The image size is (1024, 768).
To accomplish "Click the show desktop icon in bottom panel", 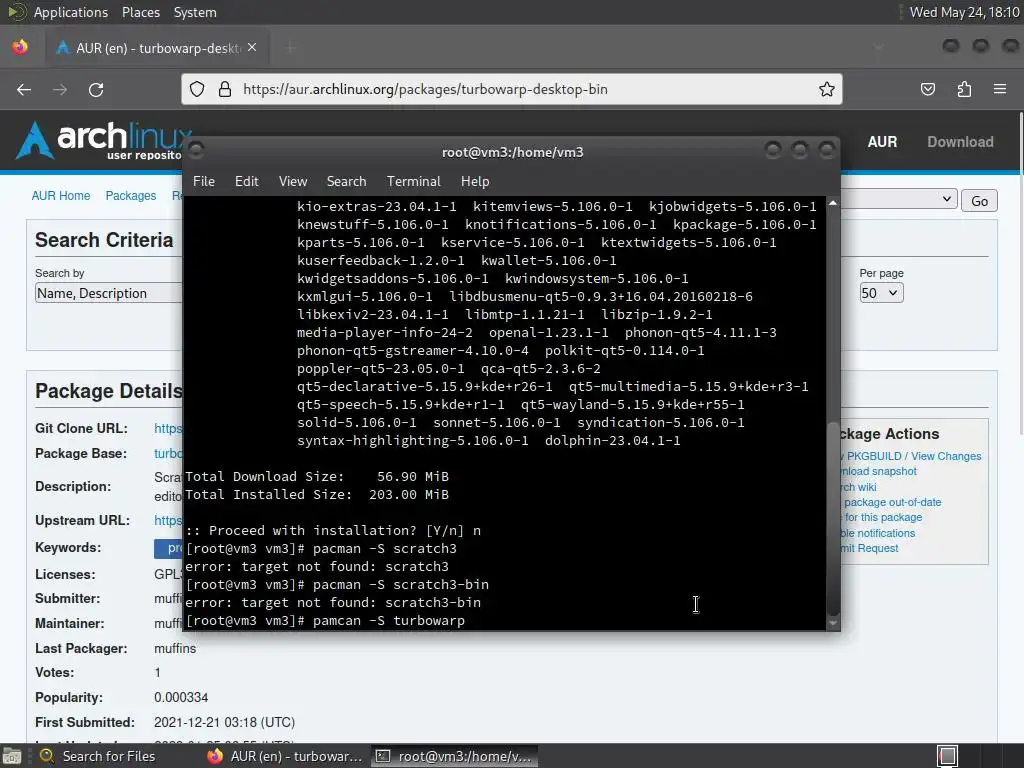I will (12, 756).
